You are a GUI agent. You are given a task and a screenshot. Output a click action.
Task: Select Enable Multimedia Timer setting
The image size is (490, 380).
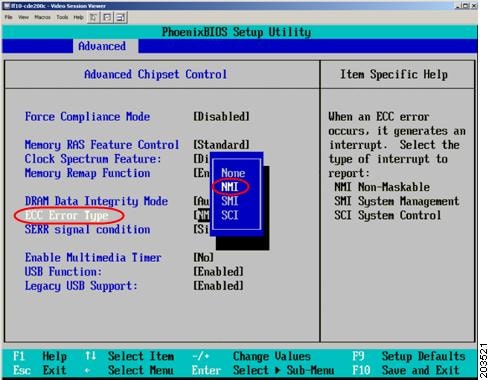point(93,258)
